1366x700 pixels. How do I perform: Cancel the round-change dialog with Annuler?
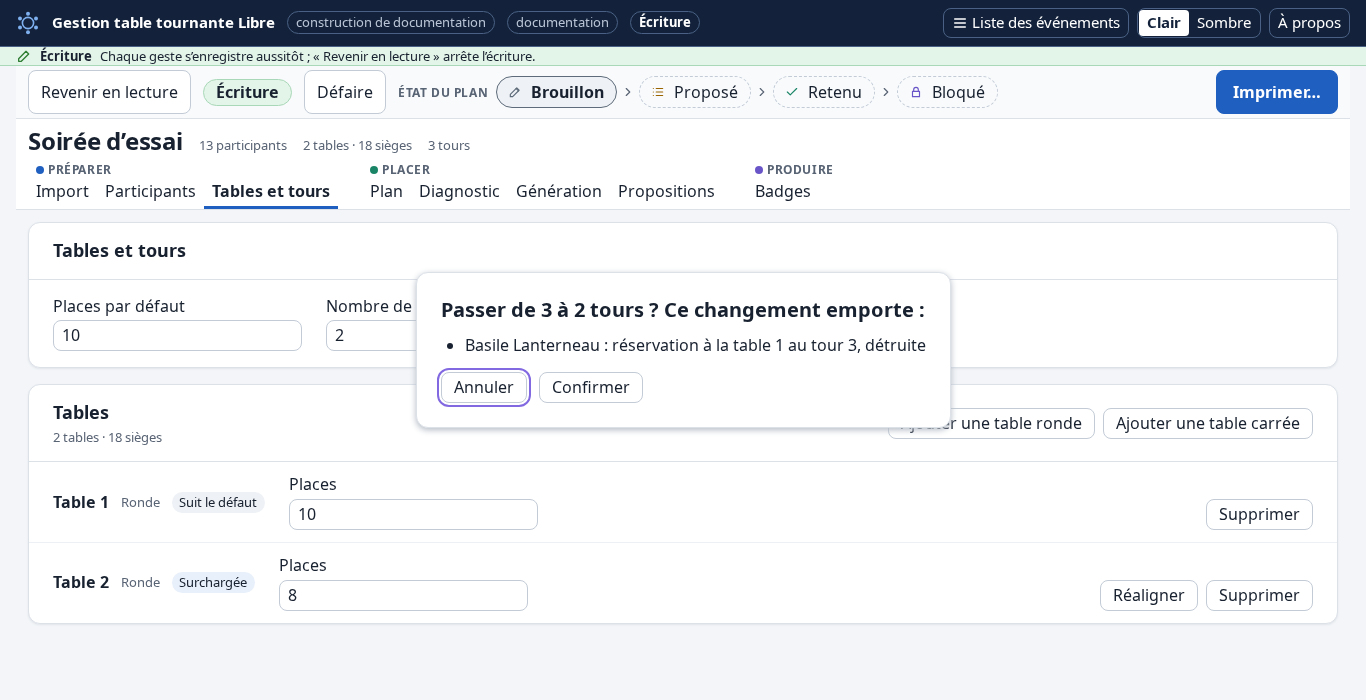484,387
